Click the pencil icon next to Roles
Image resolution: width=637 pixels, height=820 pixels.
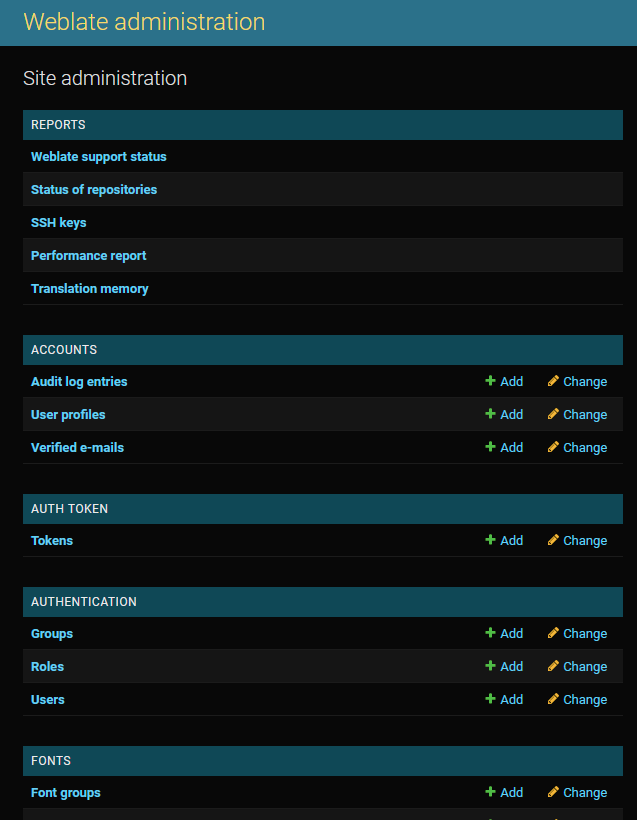[x=552, y=666]
